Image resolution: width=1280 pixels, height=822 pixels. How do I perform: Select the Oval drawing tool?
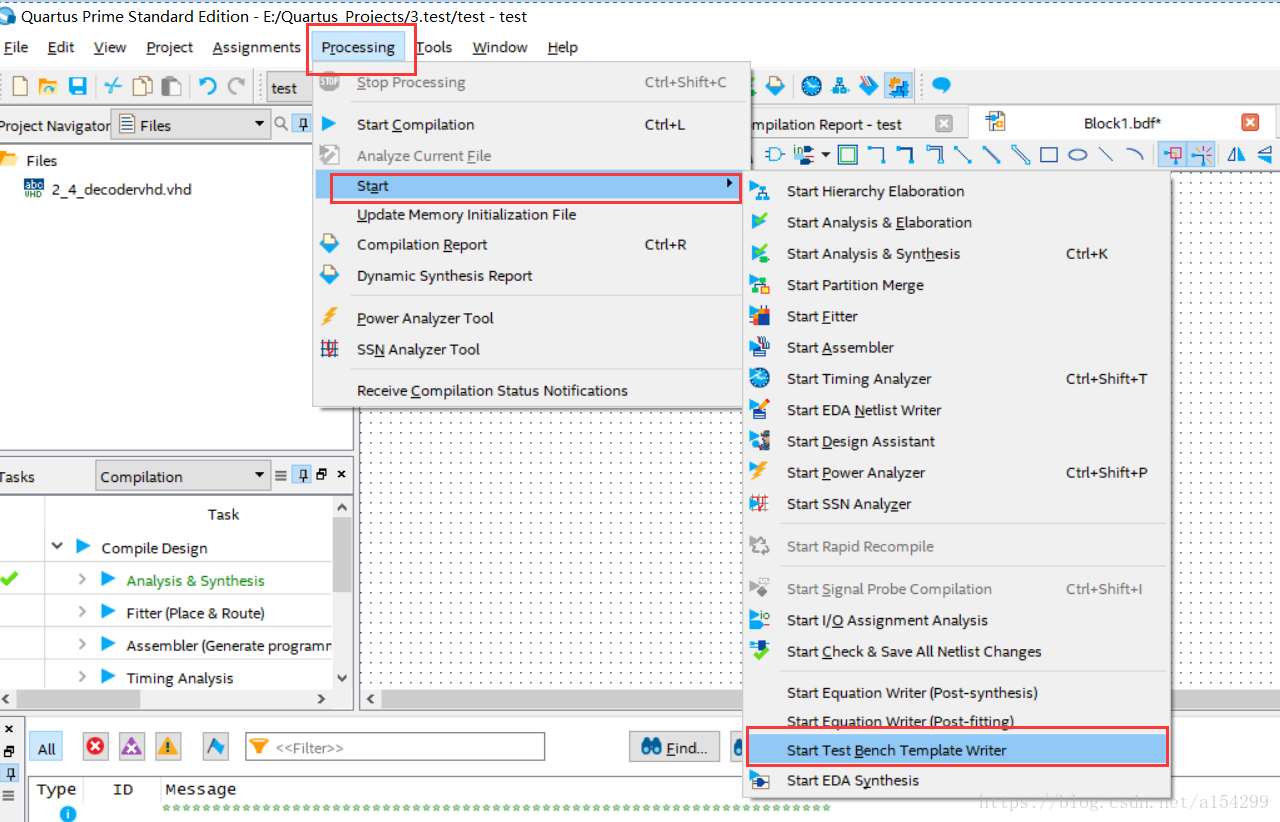pos(1077,154)
